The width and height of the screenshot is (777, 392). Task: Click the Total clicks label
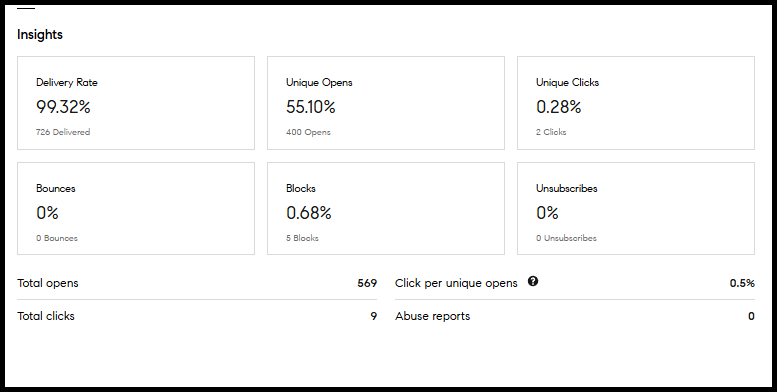pyautogui.click(x=46, y=316)
